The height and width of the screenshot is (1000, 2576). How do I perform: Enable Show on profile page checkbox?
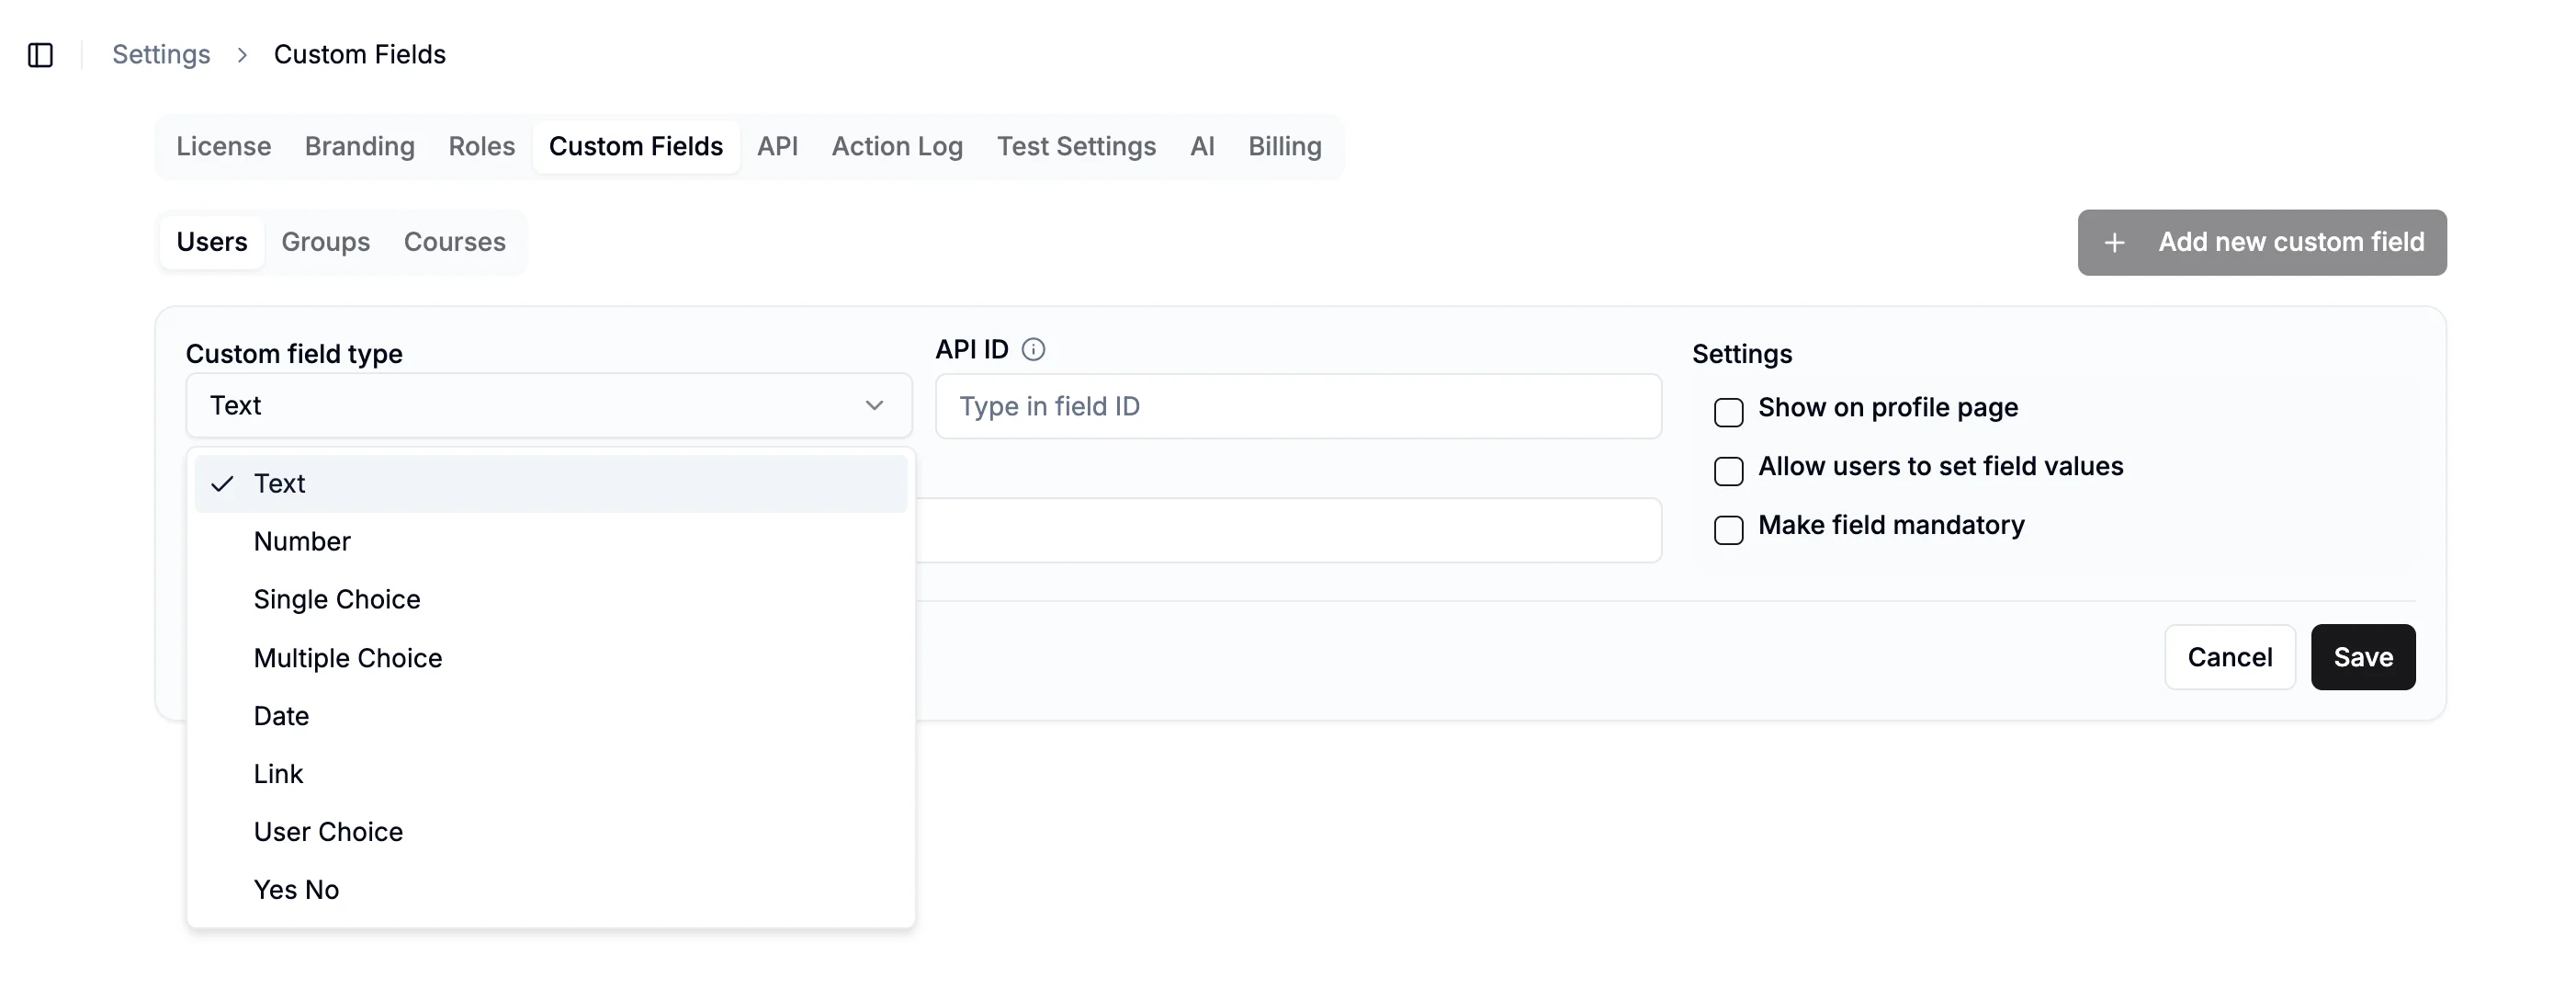point(1728,412)
